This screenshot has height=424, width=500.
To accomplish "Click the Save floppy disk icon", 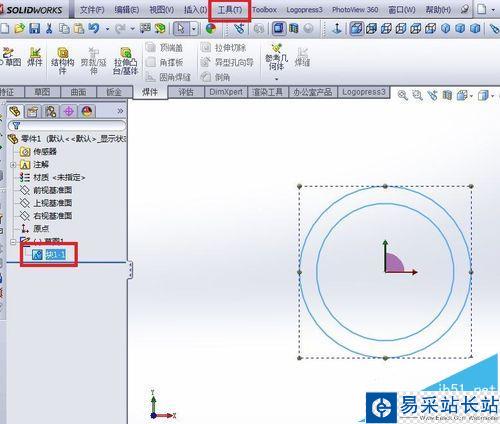I will (35, 28).
